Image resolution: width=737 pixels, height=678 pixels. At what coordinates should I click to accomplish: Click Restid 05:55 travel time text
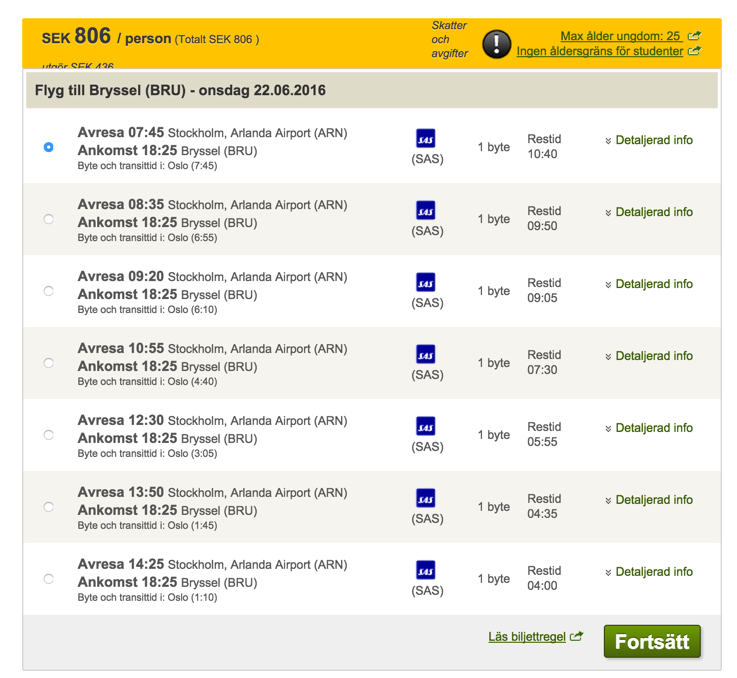tap(544, 434)
